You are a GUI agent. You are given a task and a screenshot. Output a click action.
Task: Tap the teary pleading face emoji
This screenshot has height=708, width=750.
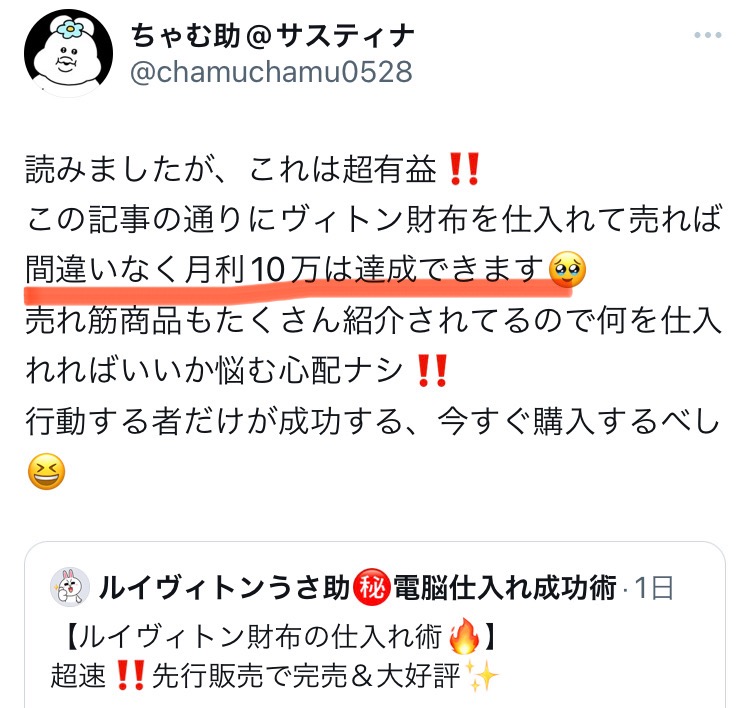(567, 269)
